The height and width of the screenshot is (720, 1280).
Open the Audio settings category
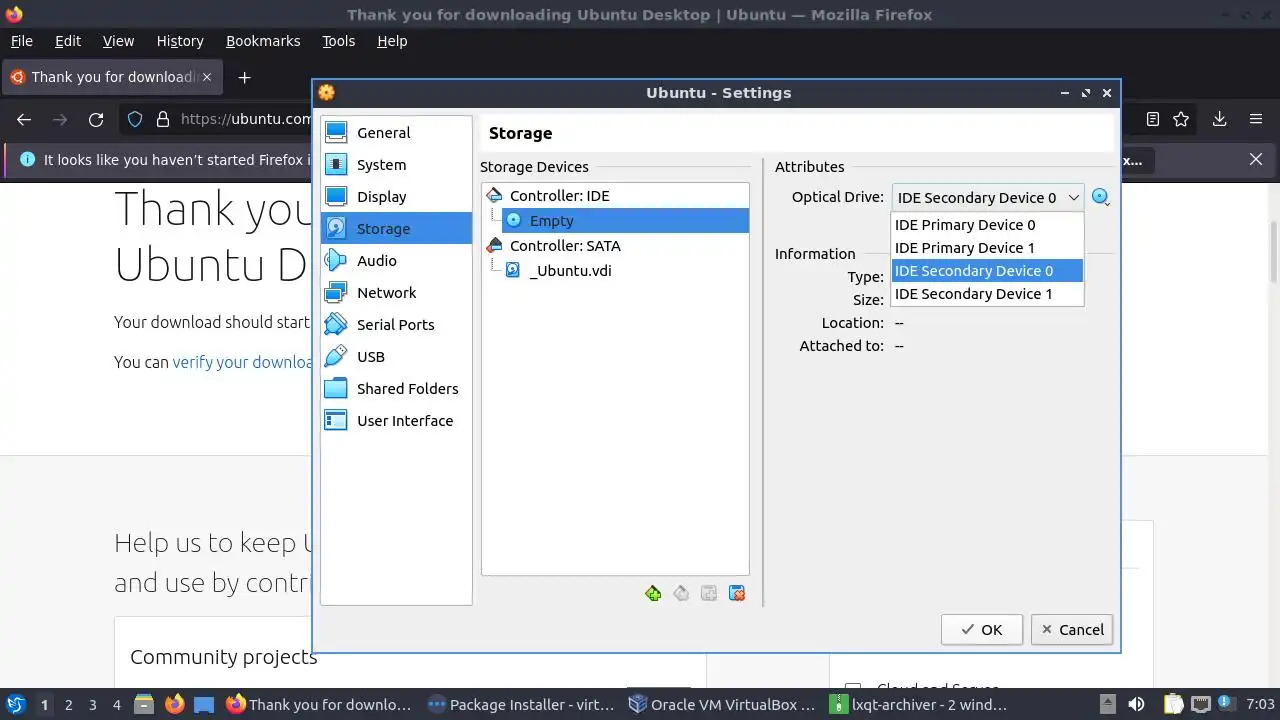click(x=396, y=261)
